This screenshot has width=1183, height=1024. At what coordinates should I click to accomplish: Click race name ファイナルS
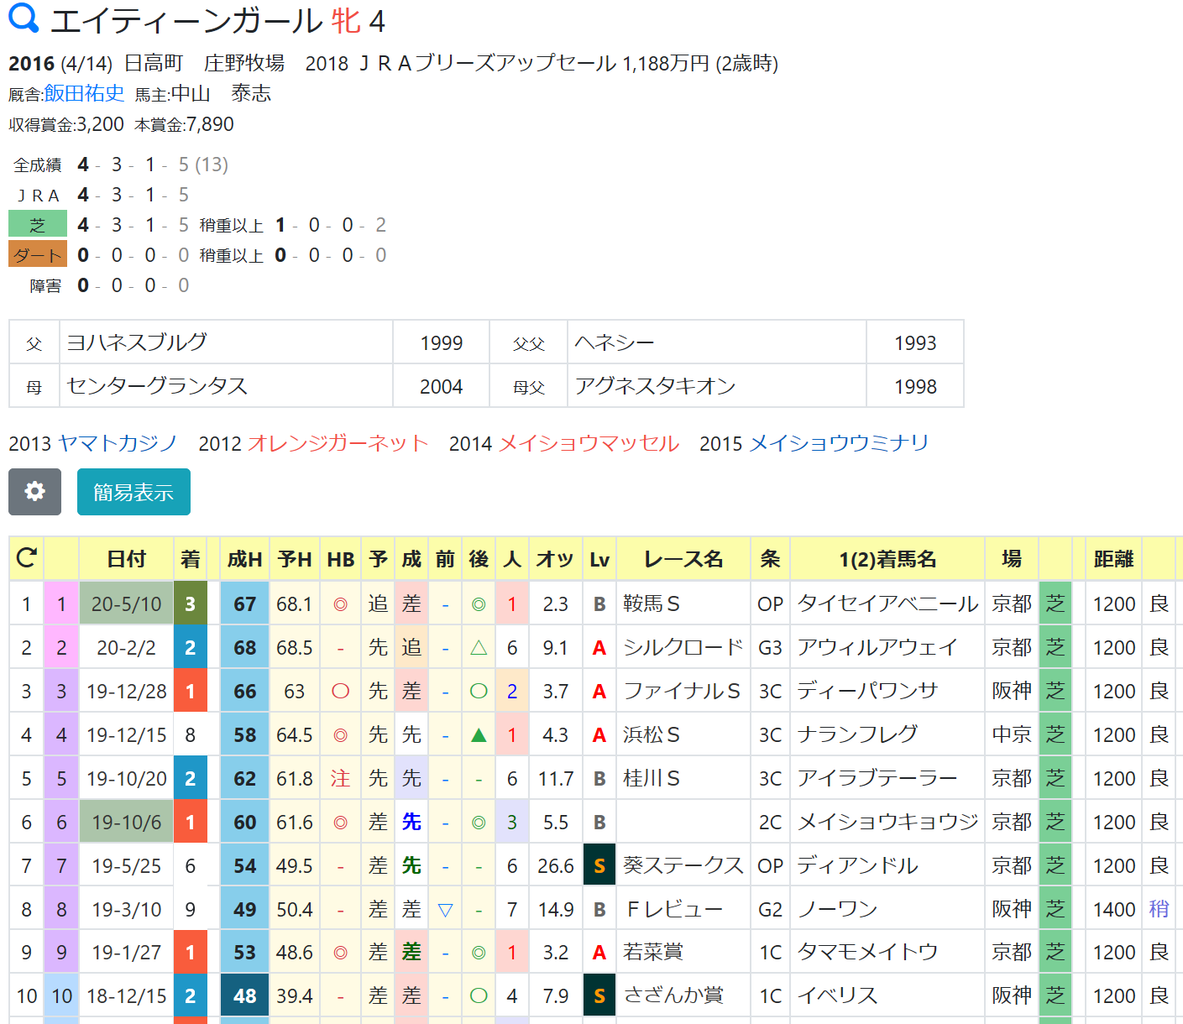tap(681, 691)
